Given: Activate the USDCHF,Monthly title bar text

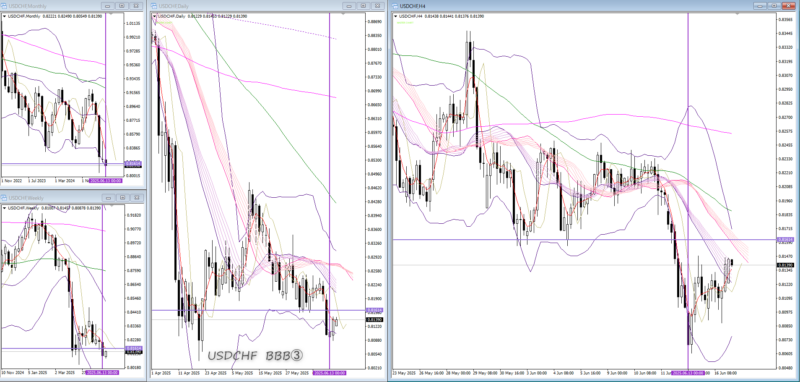Looking at the screenshot, I should pos(28,6).
